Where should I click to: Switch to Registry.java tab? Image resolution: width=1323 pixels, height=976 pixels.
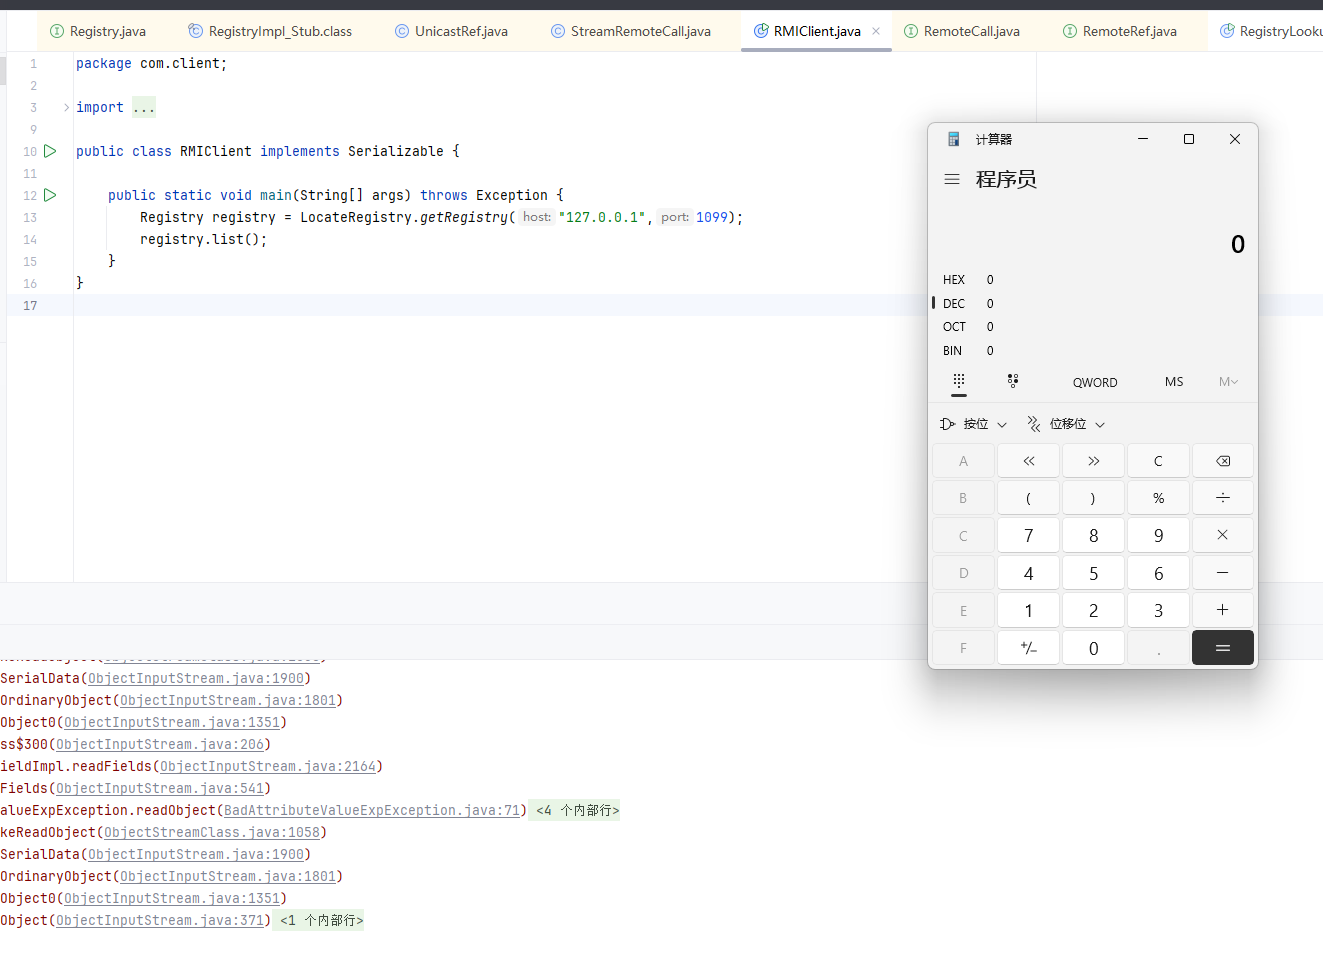coord(98,31)
